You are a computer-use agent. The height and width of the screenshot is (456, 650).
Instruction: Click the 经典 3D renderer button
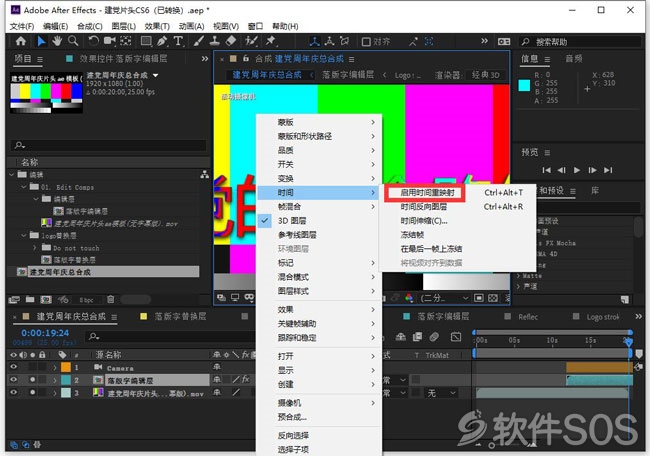pyautogui.click(x=485, y=75)
